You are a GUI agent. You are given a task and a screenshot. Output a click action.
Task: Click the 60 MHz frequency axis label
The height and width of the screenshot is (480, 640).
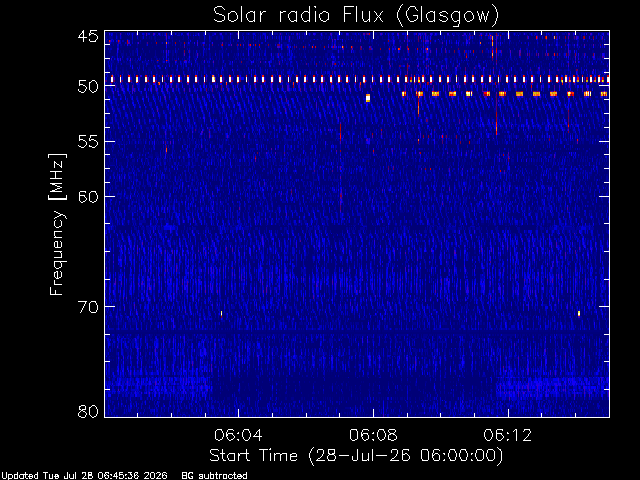88,197
